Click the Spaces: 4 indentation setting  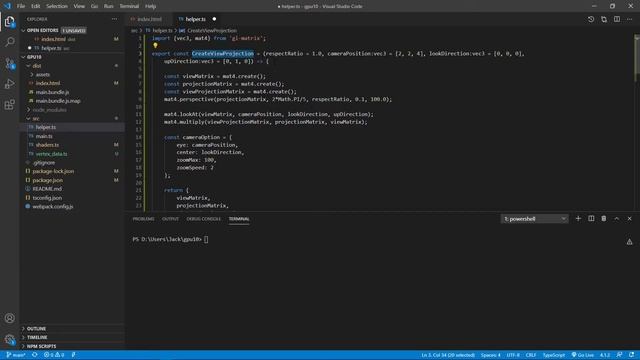[x=491, y=355]
